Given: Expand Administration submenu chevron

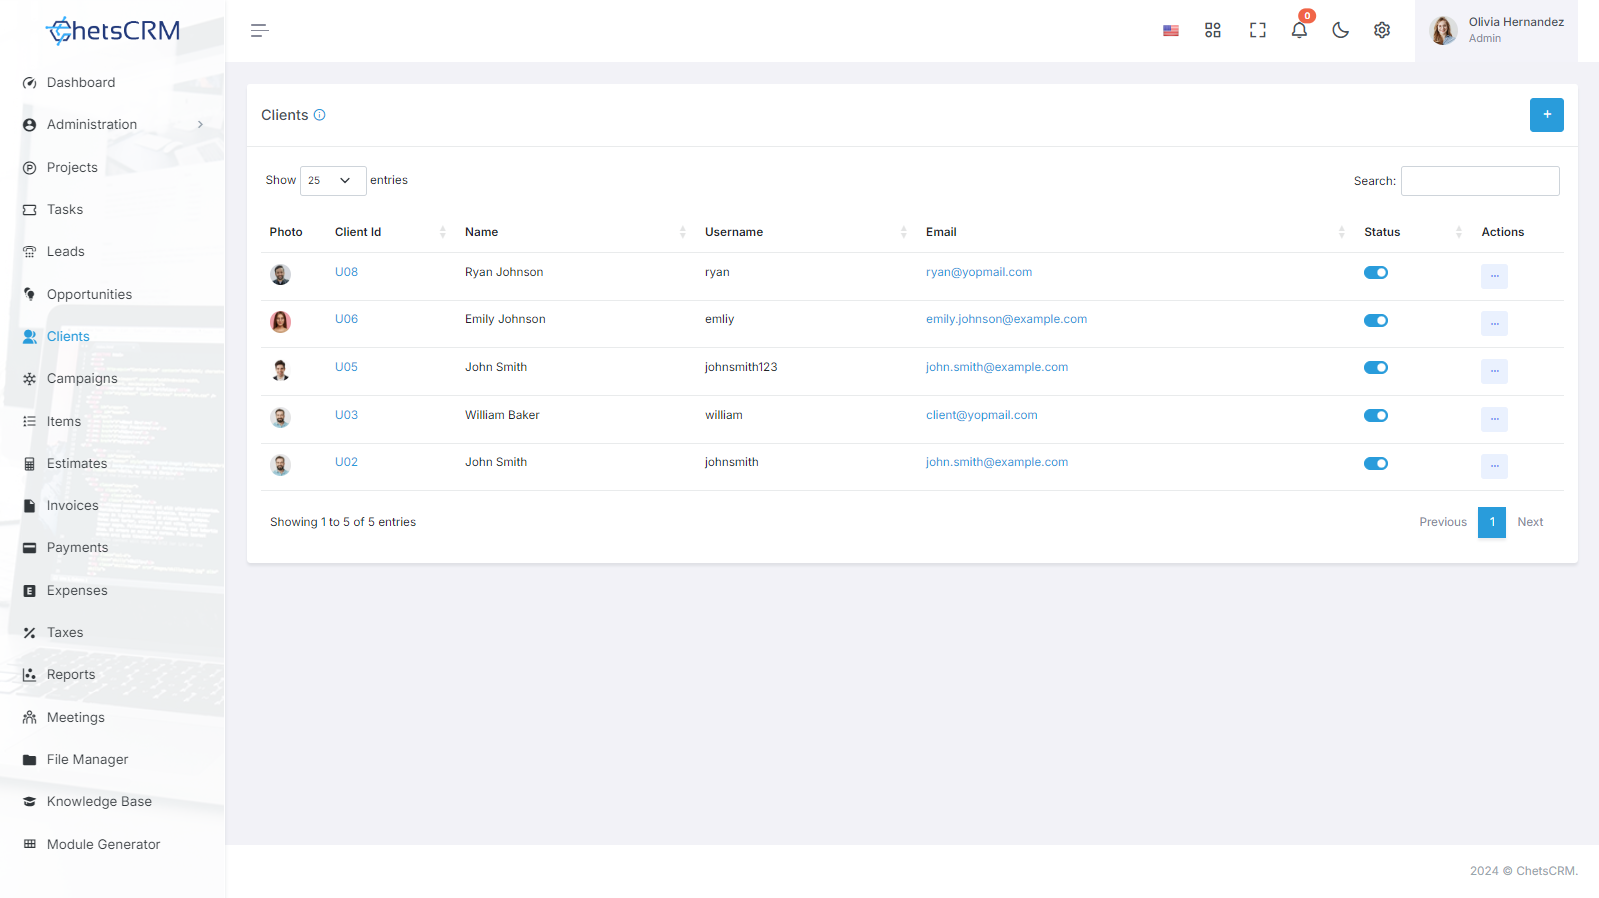Looking at the screenshot, I should [200, 125].
